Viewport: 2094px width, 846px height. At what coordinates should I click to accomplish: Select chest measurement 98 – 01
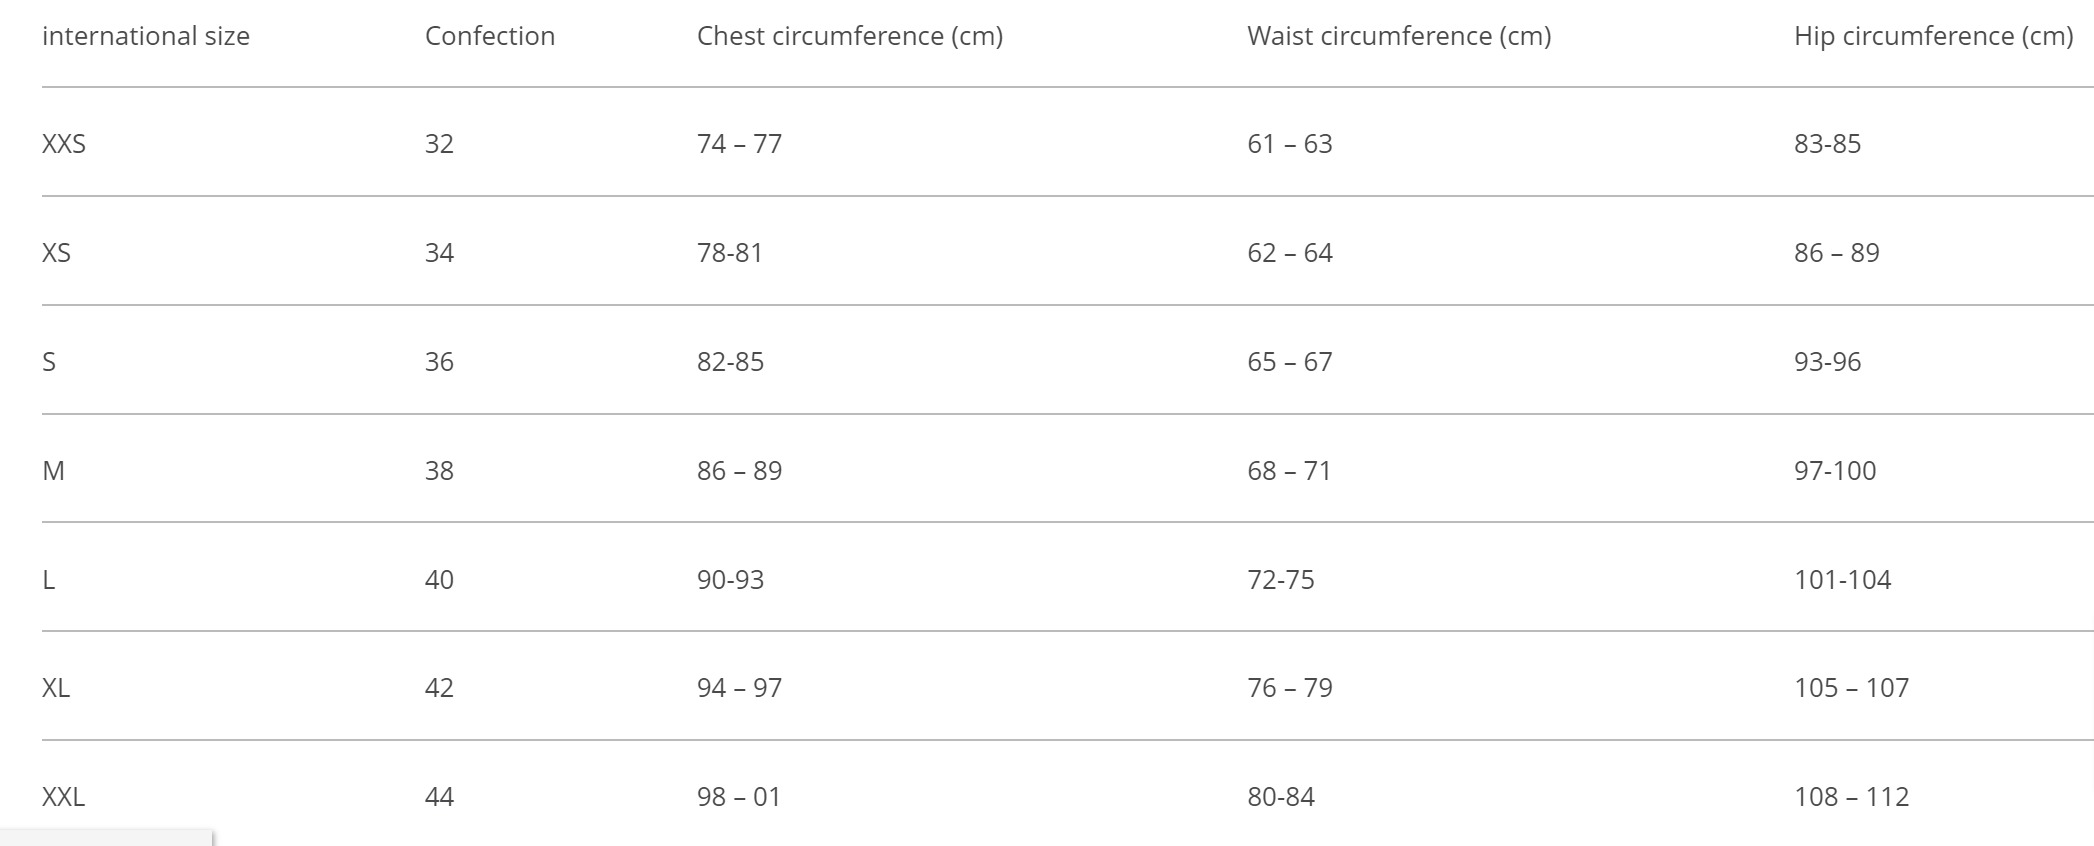pyautogui.click(x=739, y=797)
